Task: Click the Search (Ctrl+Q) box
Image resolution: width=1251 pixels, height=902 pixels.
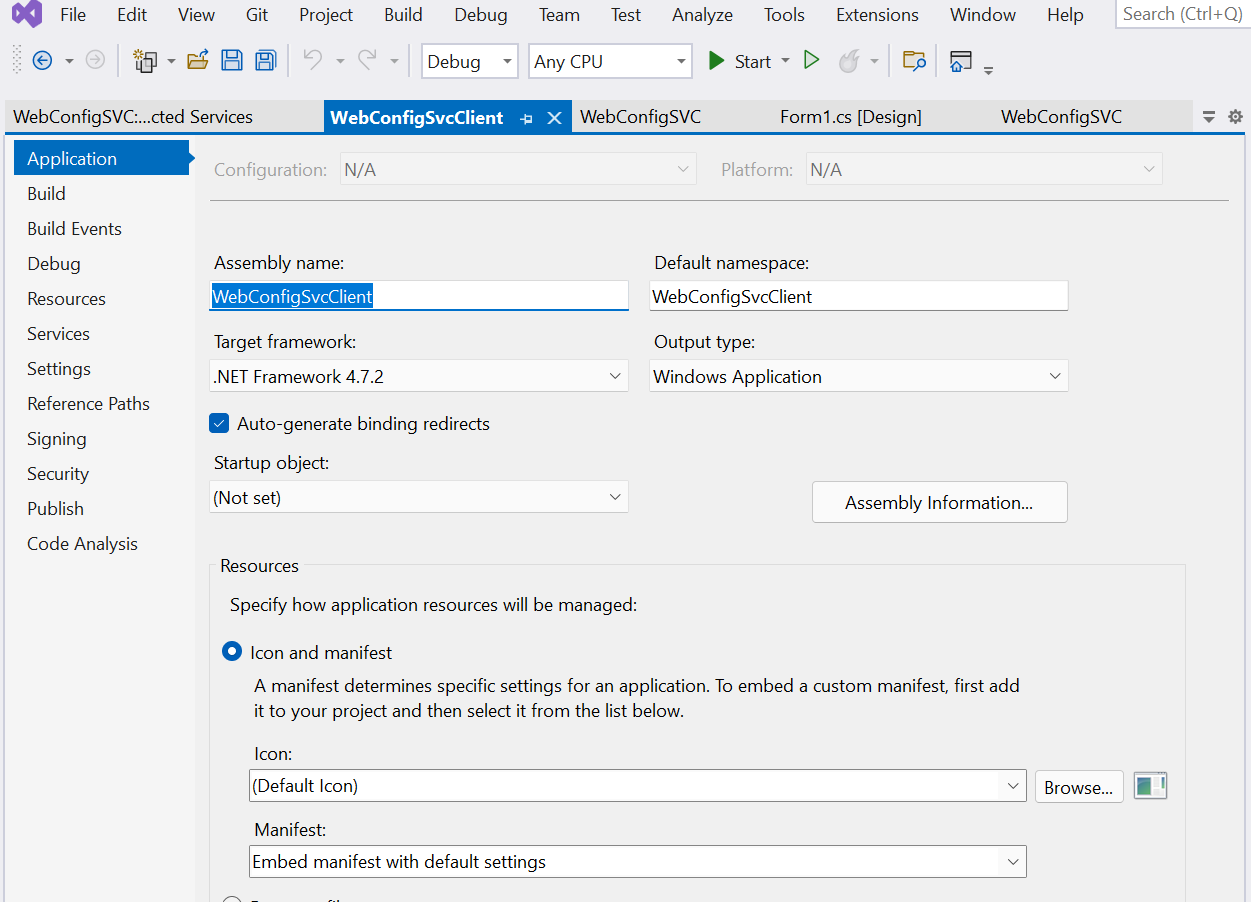Action: 1183,14
